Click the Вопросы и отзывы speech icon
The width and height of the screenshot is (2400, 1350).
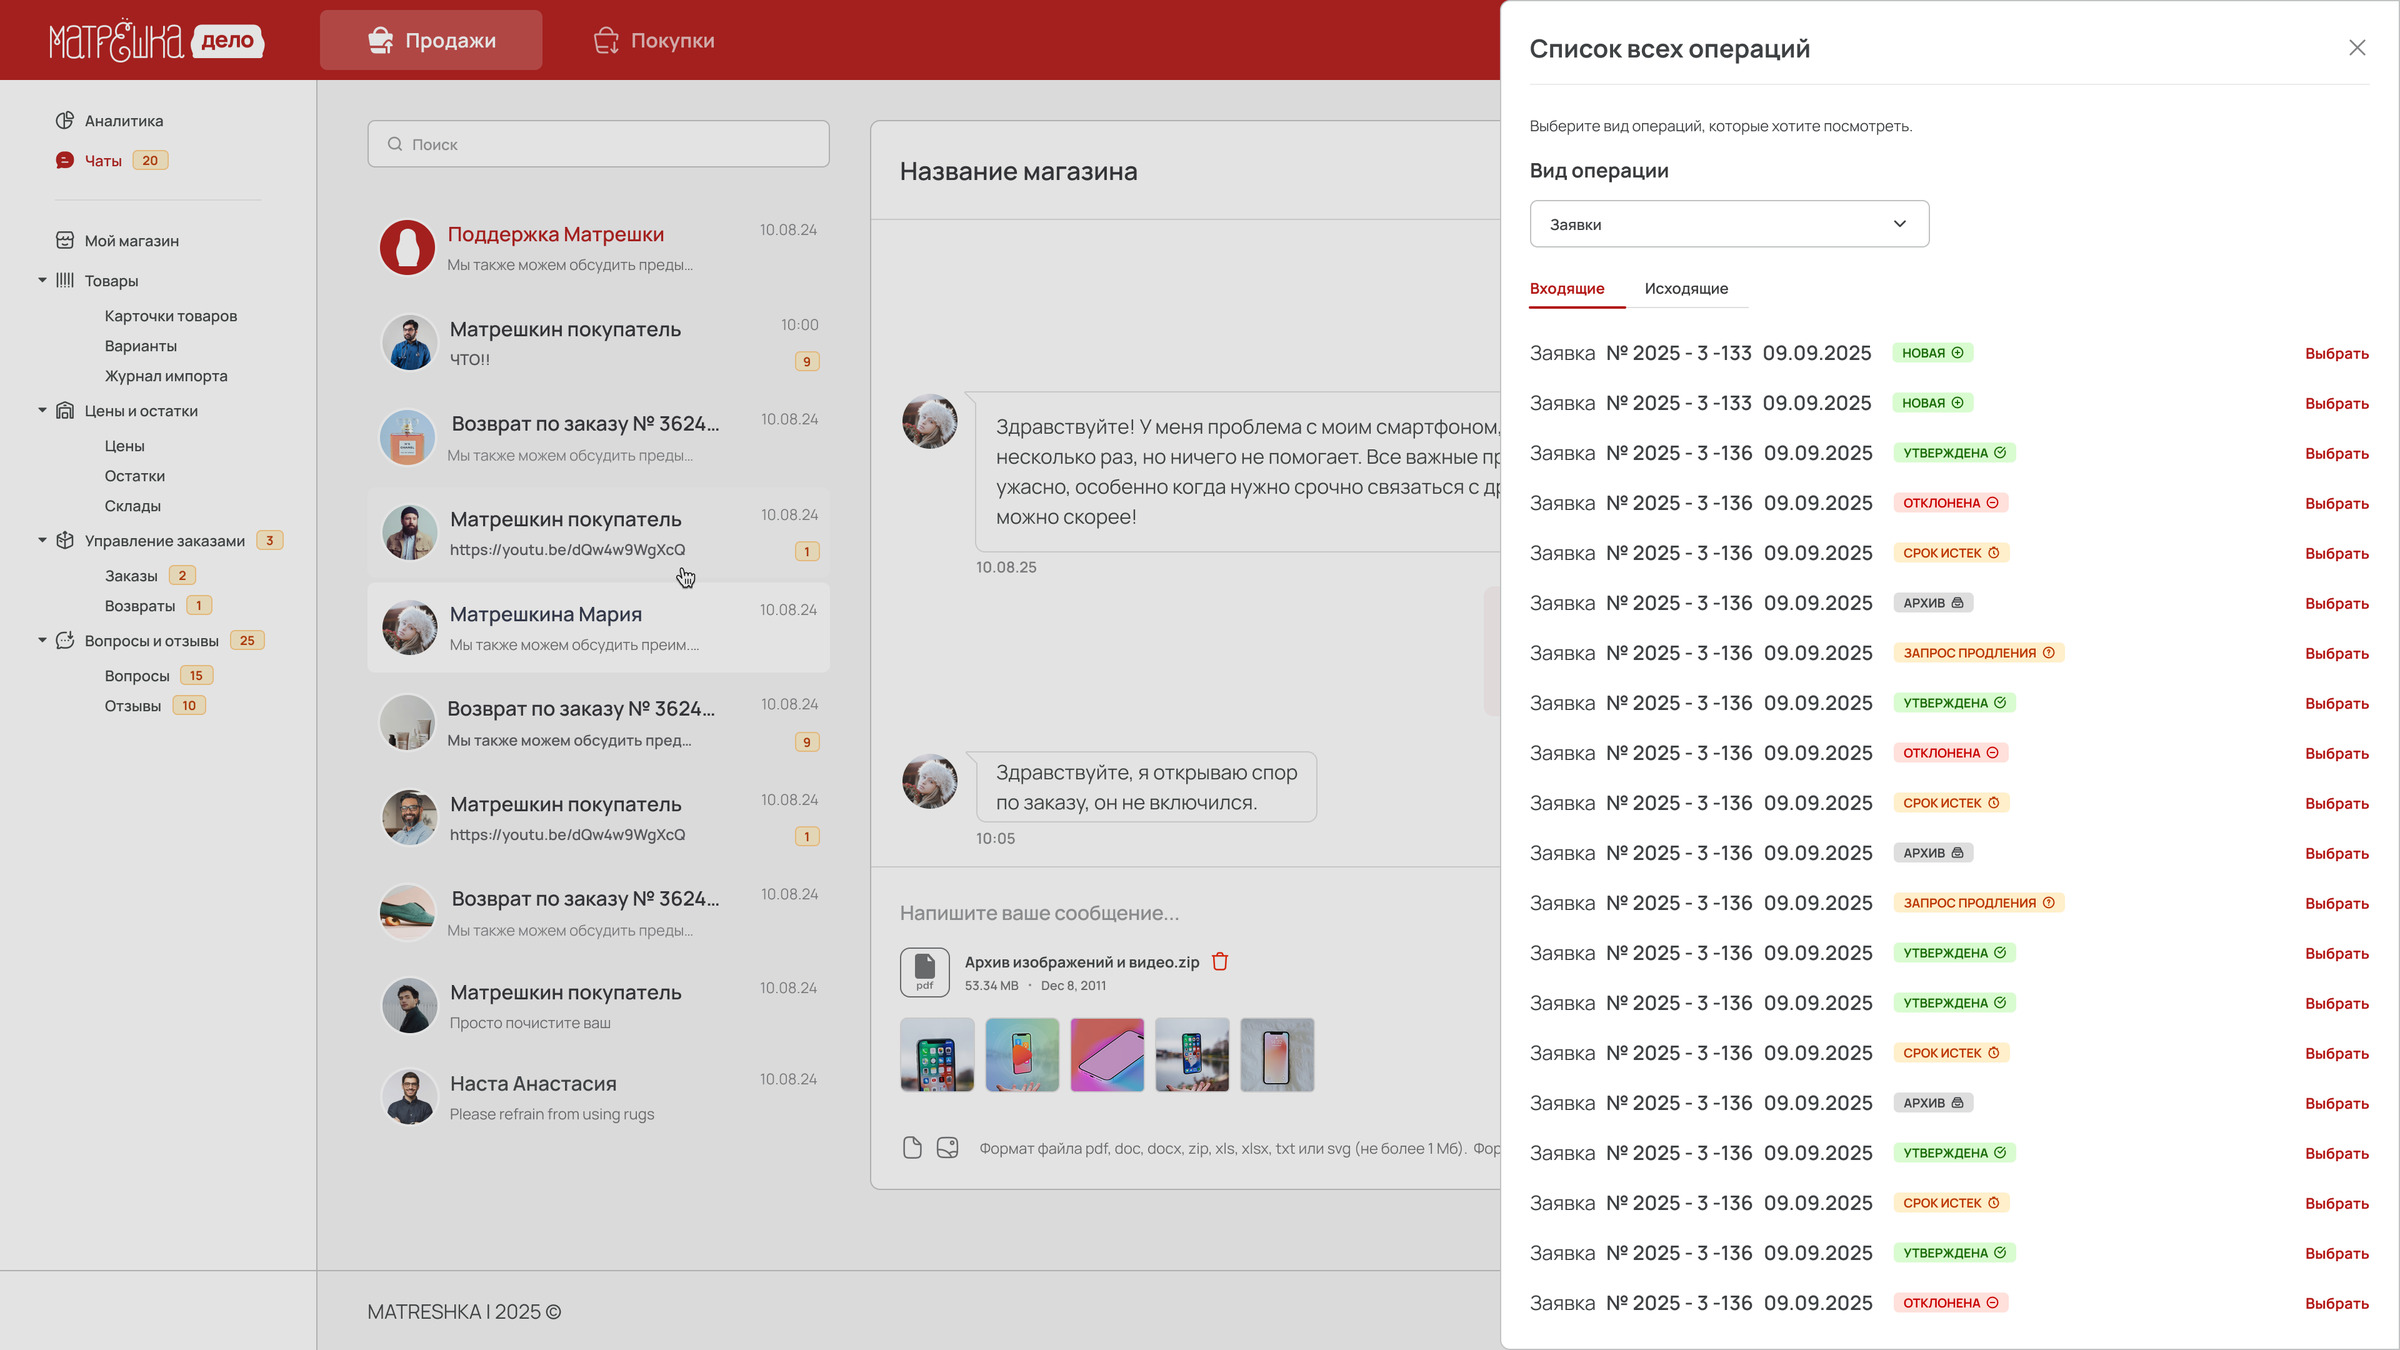click(65, 640)
